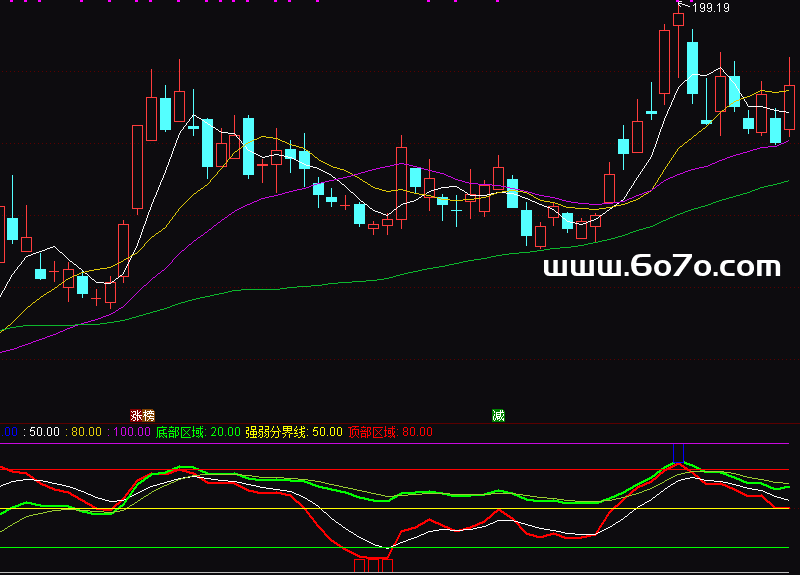Select the yellow 80.00 parameter value
Screen dimensions: 800x575
tap(85, 432)
